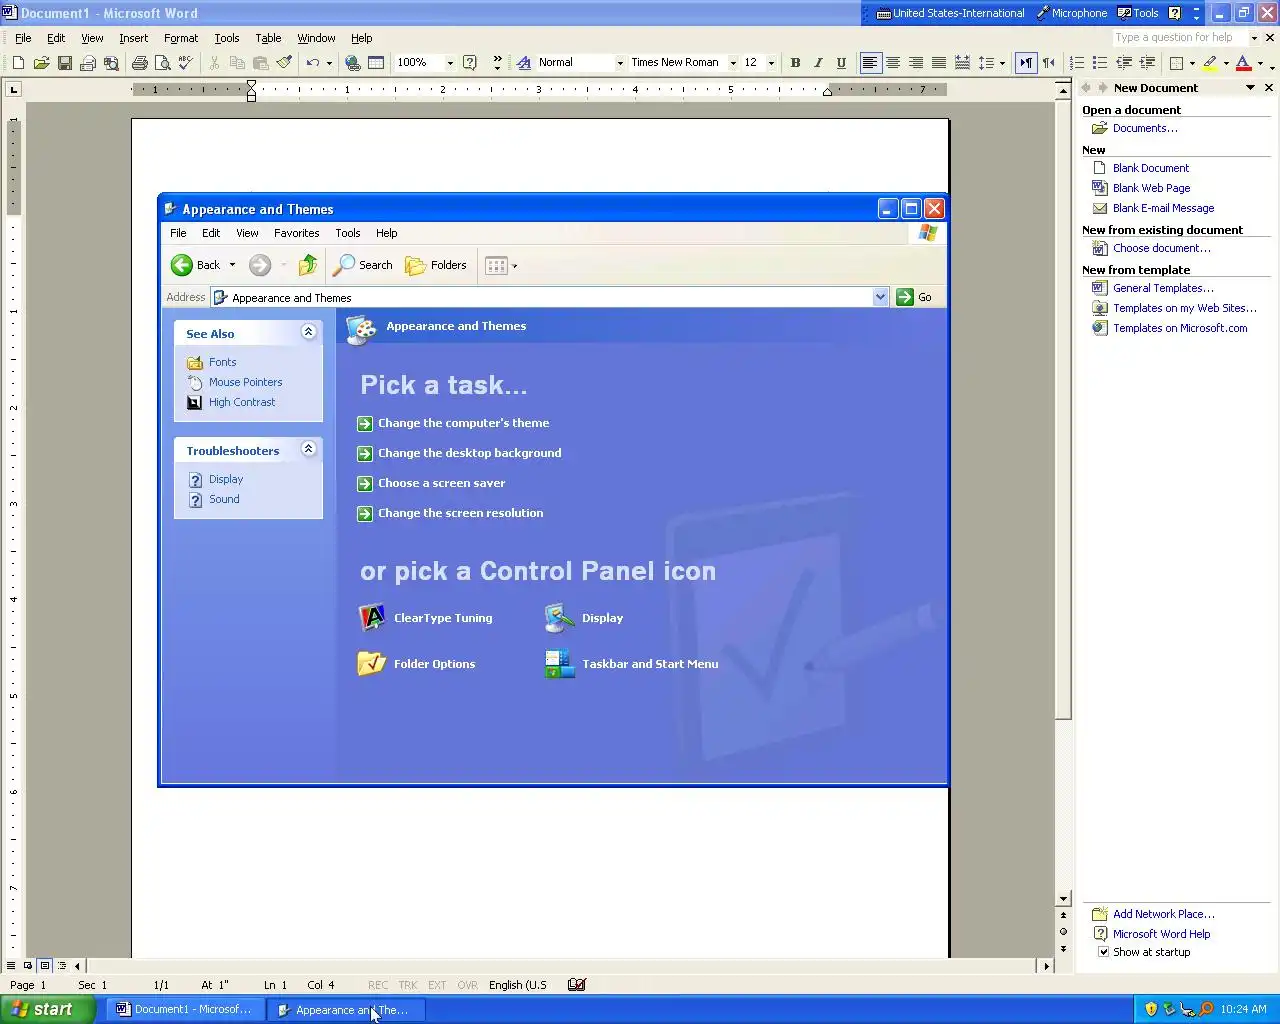Toggle Bold formatting
This screenshot has width=1280, height=1024.
(795, 63)
